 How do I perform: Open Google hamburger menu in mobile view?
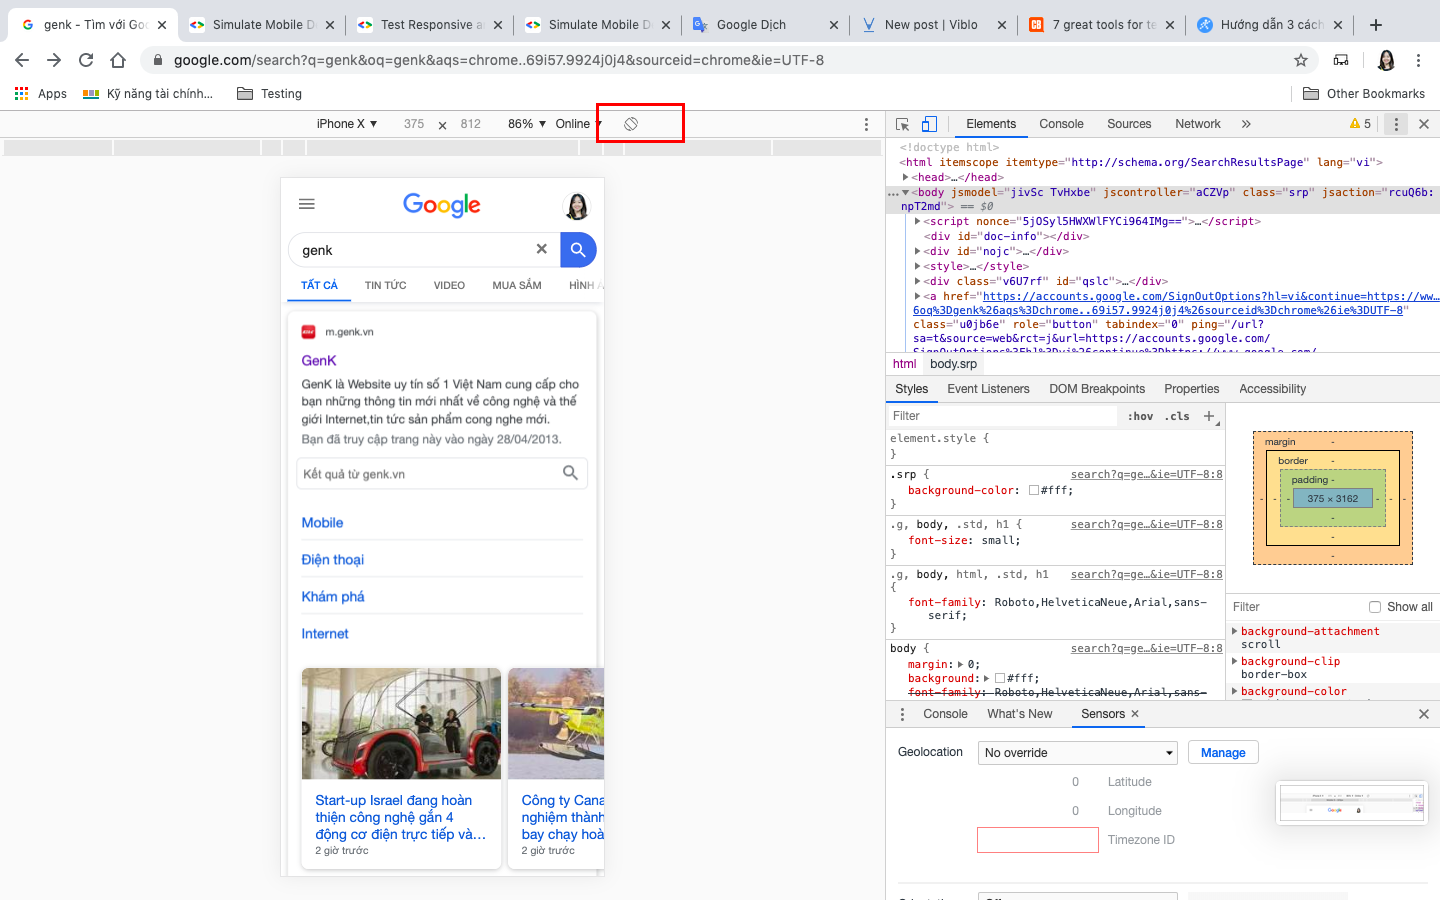pyautogui.click(x=307, y=204)
